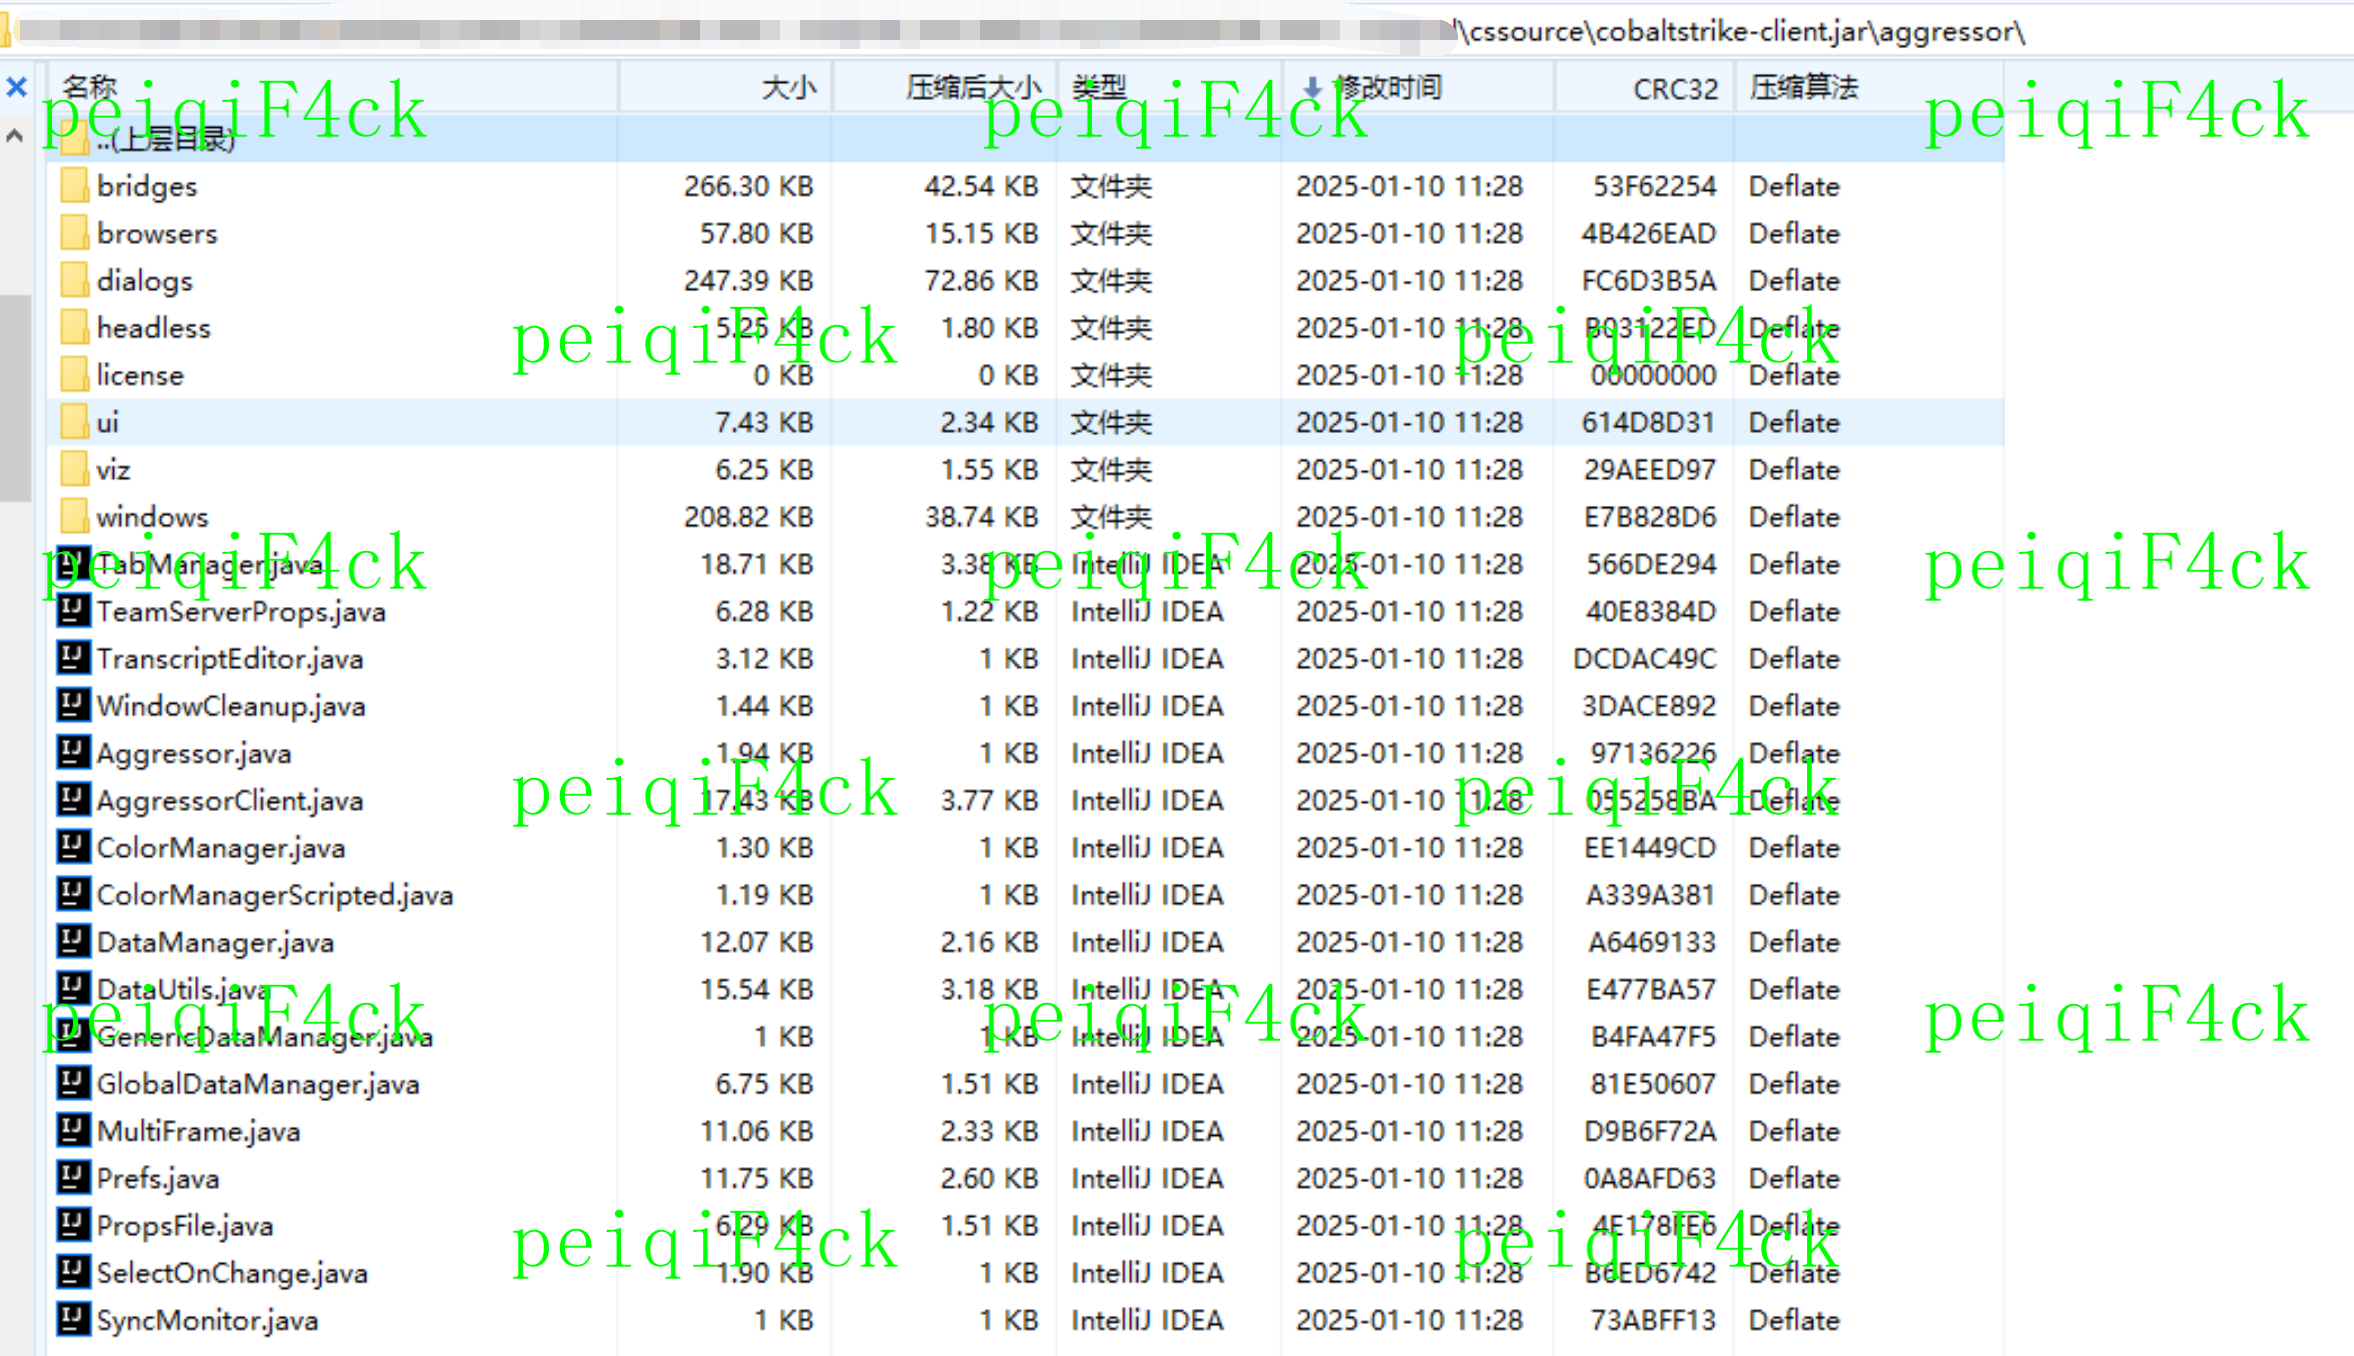Screen dimensions: 2354x1356
Task: Click the ColorManager.java IntelliJ file icon
Action: tap(73, 847)
